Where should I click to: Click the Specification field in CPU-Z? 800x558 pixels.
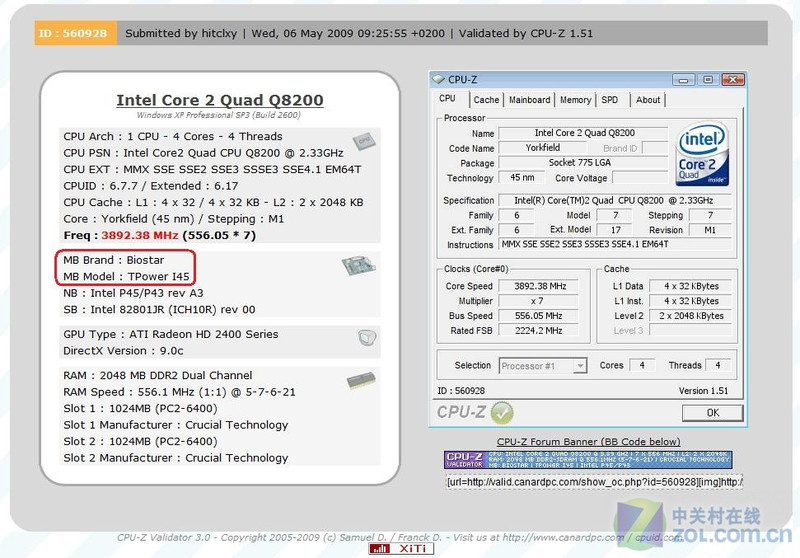tap(615, 200)
